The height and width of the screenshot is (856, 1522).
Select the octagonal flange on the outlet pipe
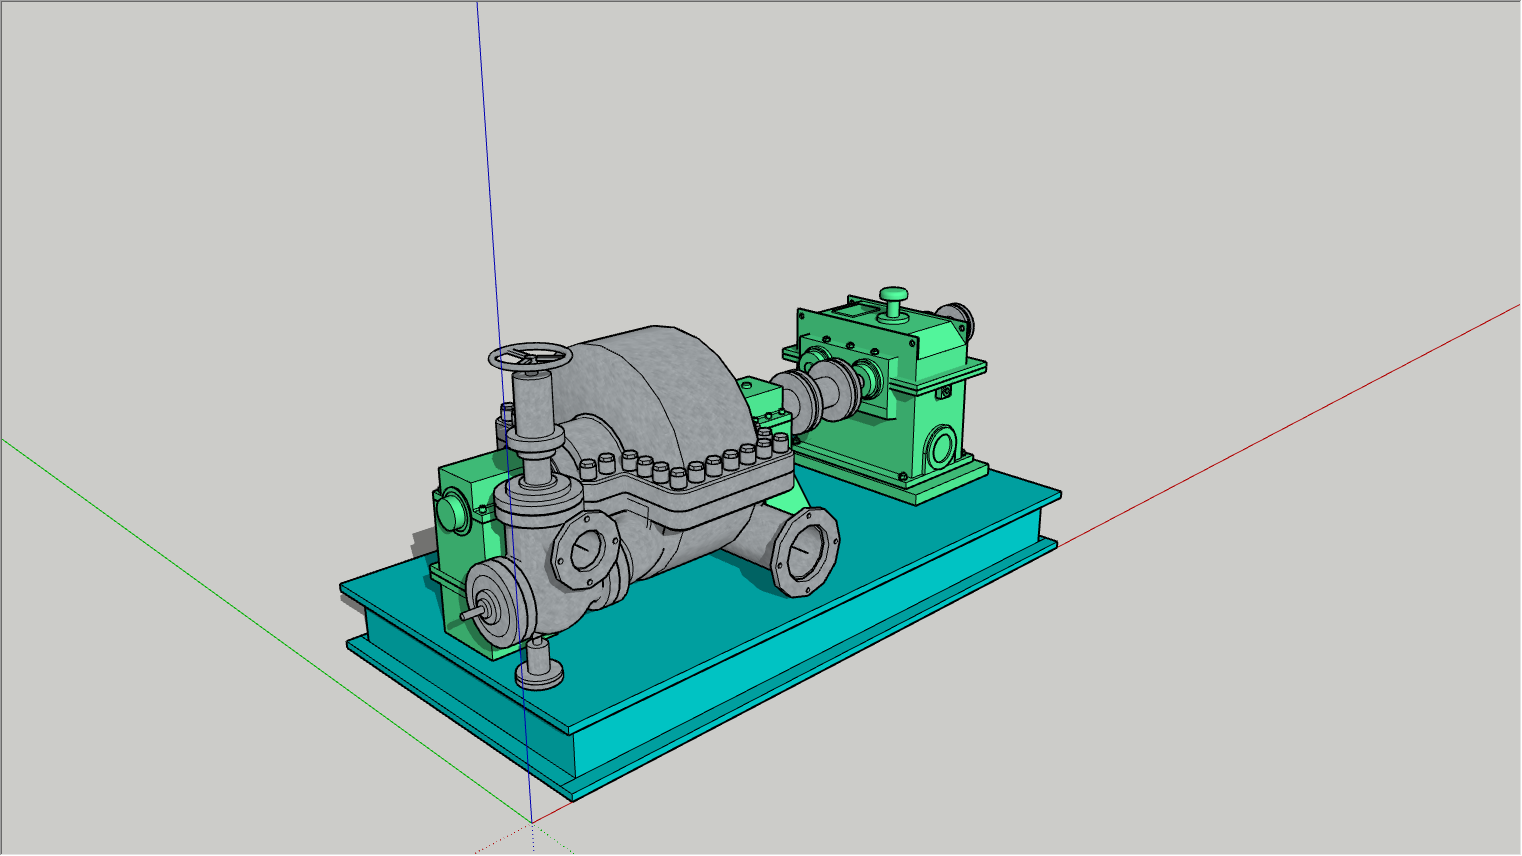[805, 551]
